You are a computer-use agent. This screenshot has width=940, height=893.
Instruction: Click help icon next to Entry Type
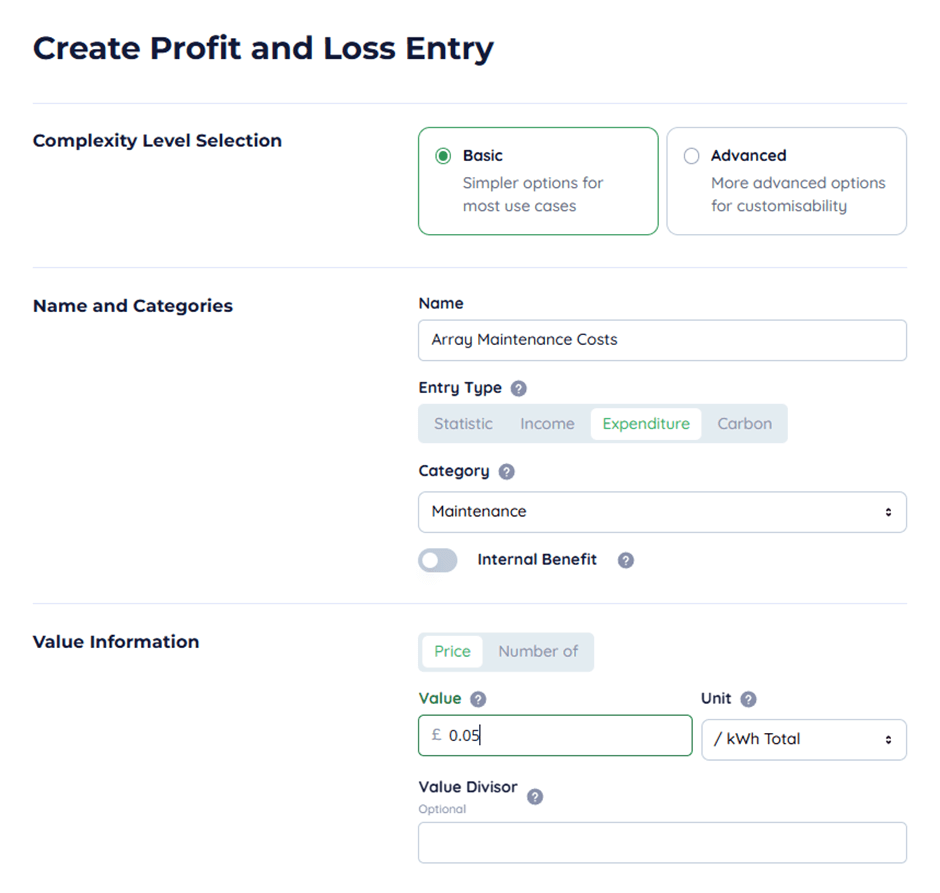[518, 388]
